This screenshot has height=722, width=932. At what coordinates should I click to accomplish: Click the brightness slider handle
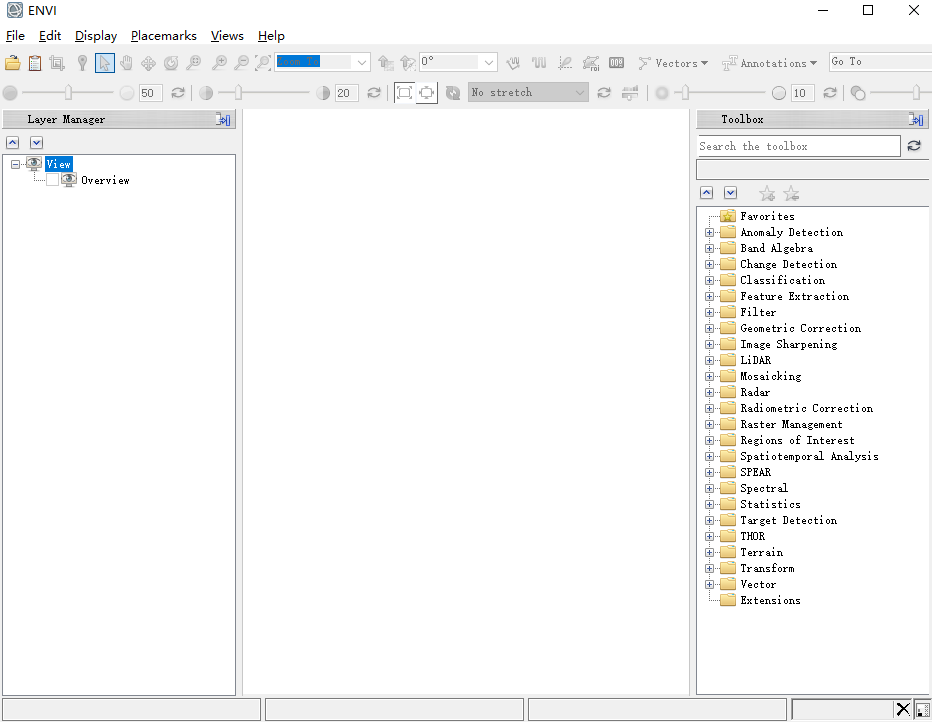click(x=68, y=93)
